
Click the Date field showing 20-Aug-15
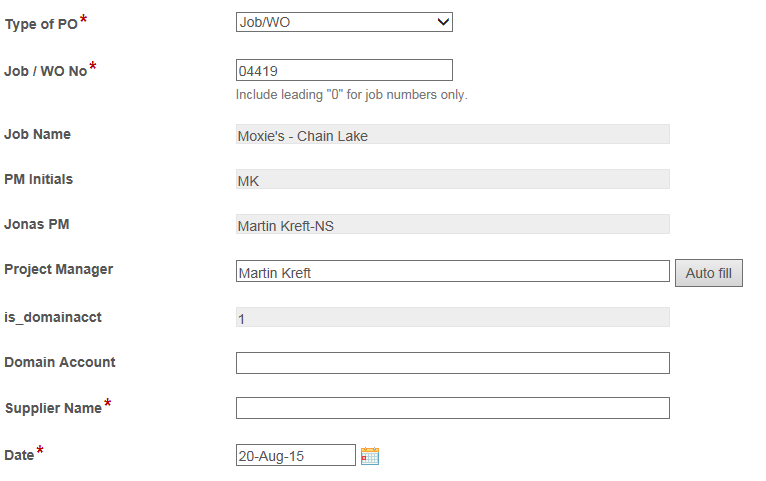pyautogui.click(x=296, y=455)
